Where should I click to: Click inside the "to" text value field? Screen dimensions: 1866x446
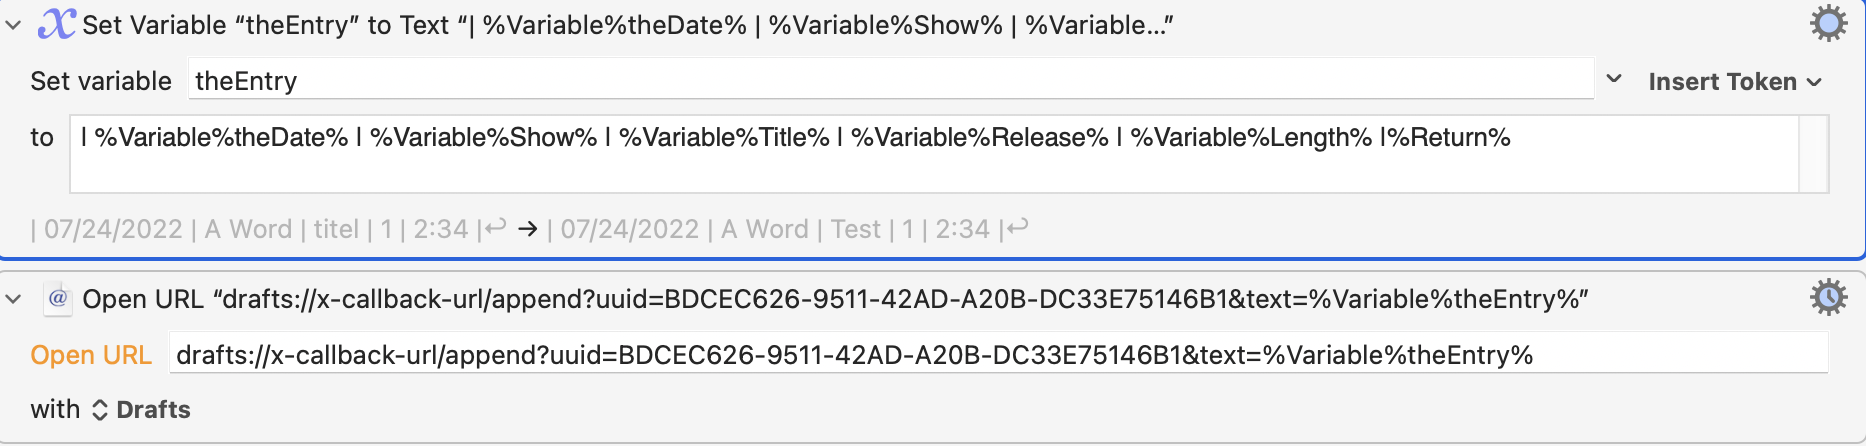tap(933, 154)
